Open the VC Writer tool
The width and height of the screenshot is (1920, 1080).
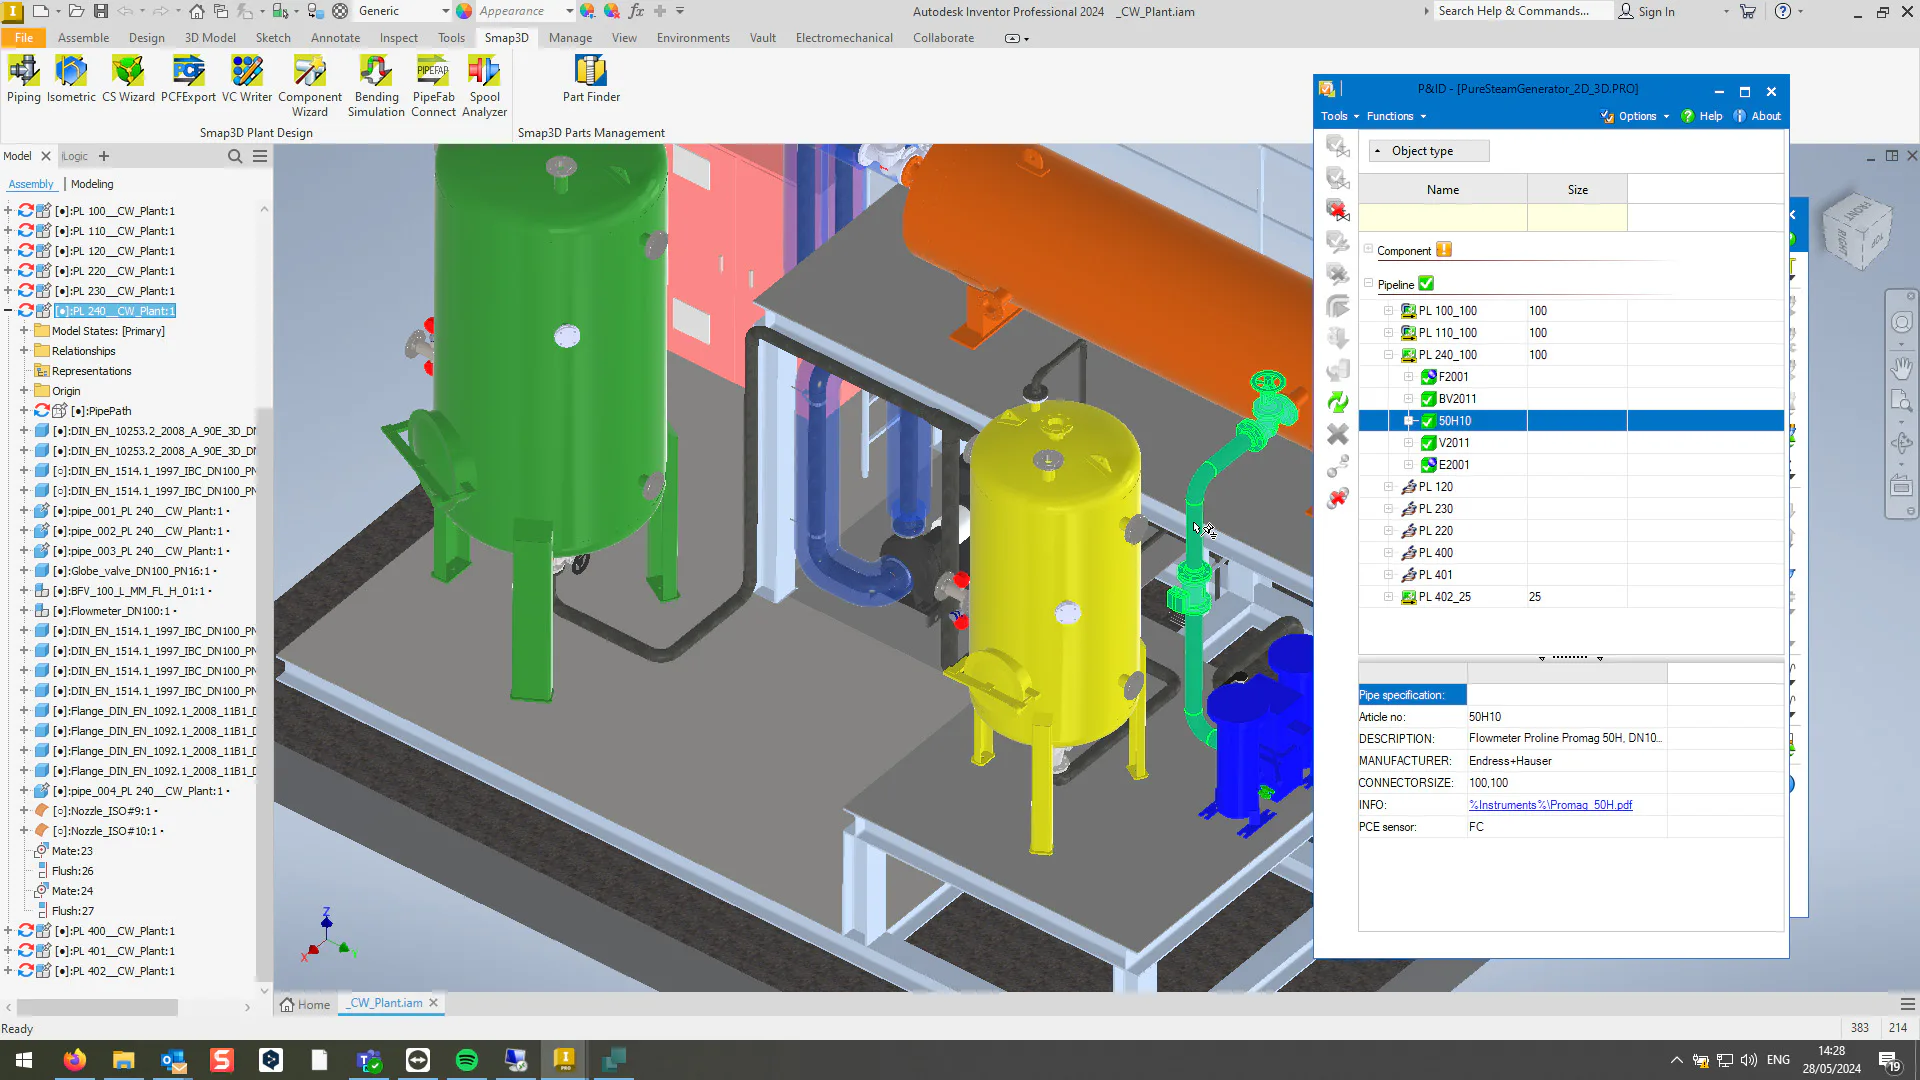coord(246,79)
